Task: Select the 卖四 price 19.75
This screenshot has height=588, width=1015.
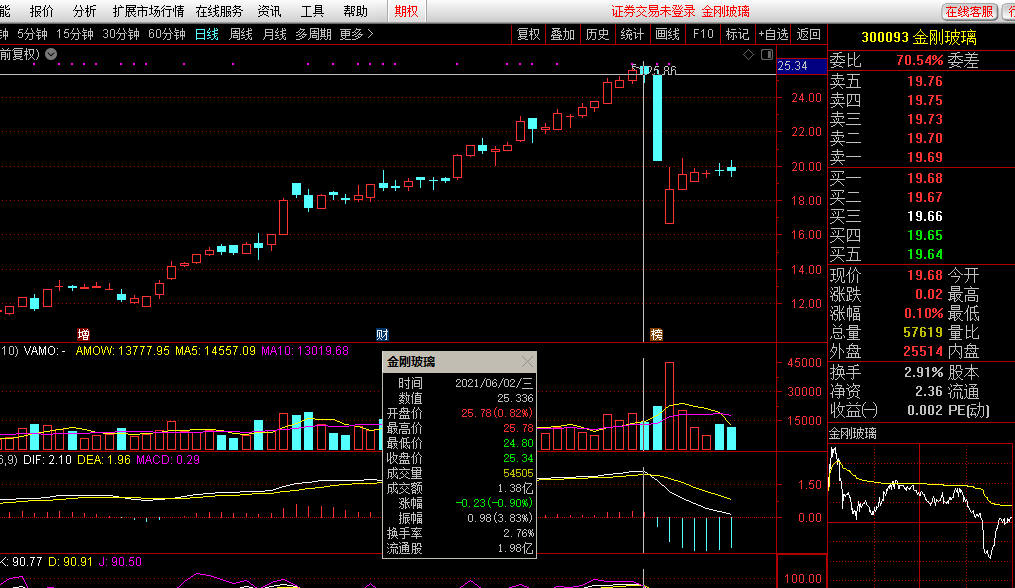Action: click(924, 100)
